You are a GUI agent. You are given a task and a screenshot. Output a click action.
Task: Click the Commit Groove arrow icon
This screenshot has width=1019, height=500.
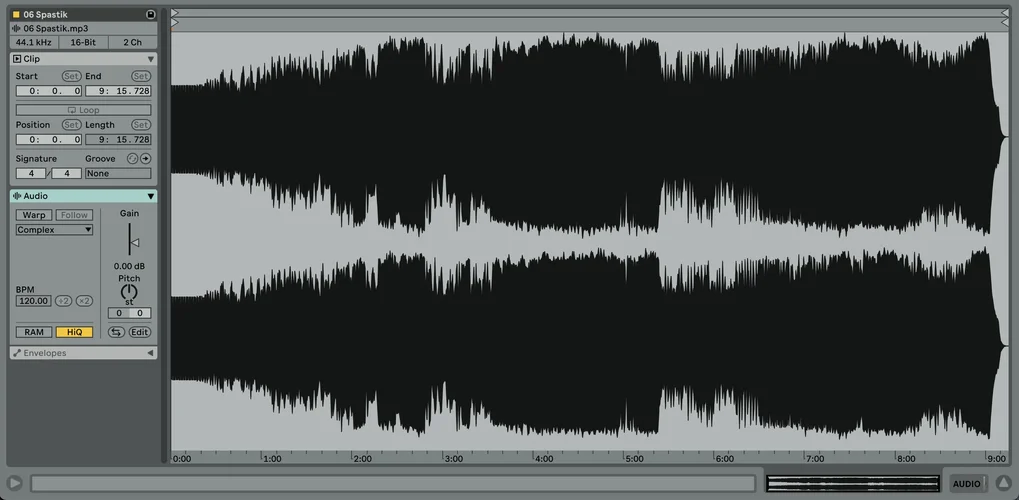pos(146,159)
